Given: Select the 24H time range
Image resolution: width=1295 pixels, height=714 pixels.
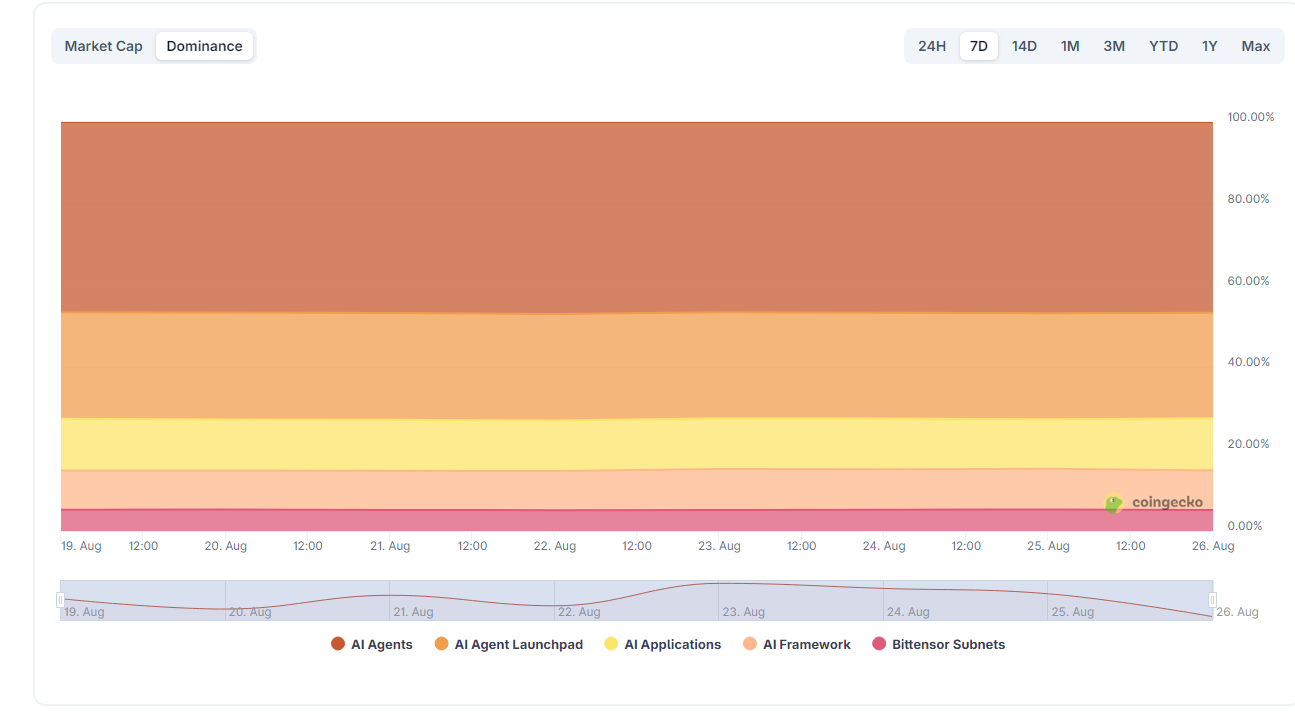Looking at the screenshot, I should (x=931, y=45).
